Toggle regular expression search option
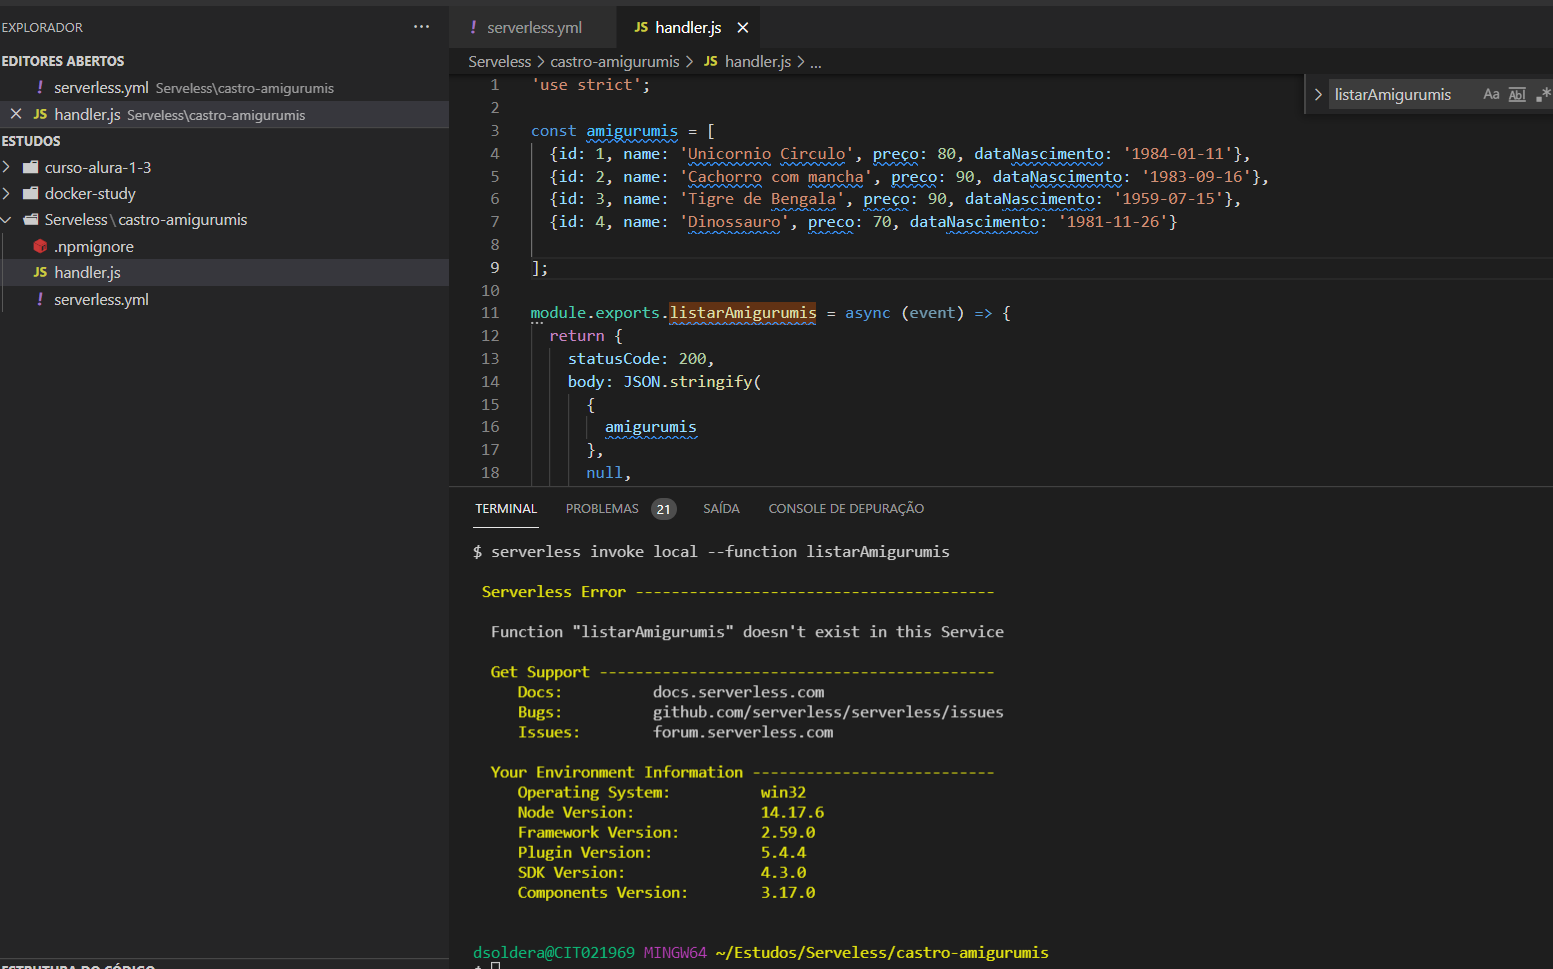 (x=1543, y=94)
